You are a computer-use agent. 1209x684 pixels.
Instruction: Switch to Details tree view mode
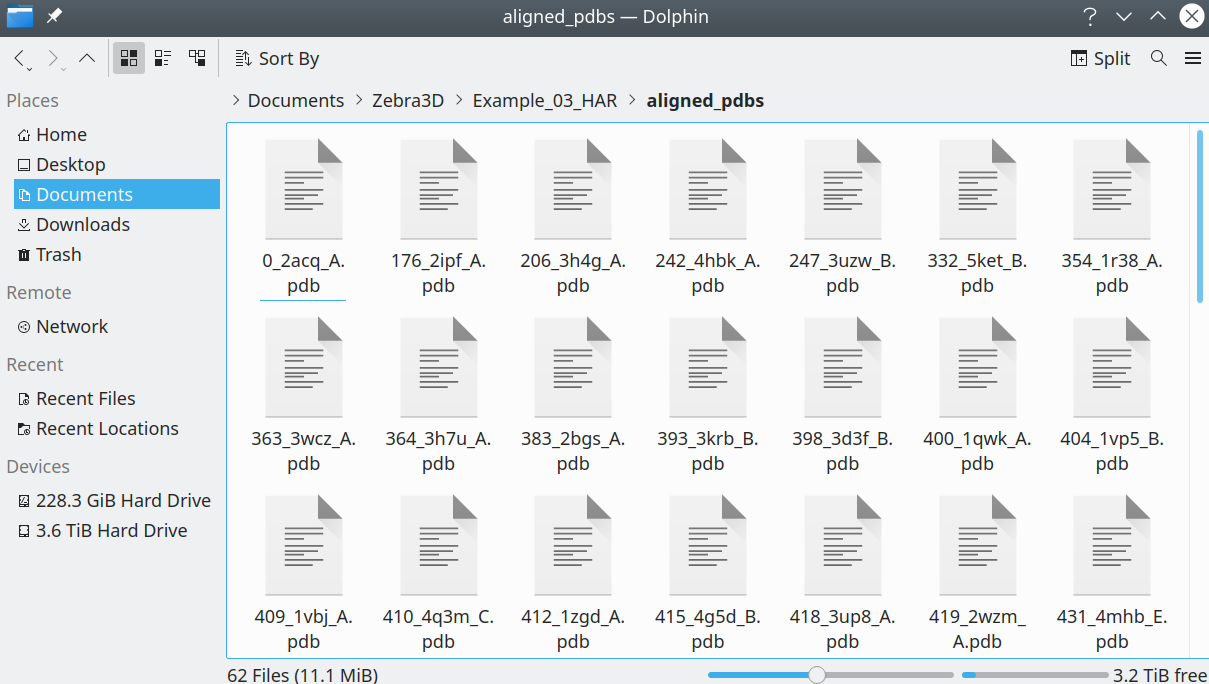(197, 58)
